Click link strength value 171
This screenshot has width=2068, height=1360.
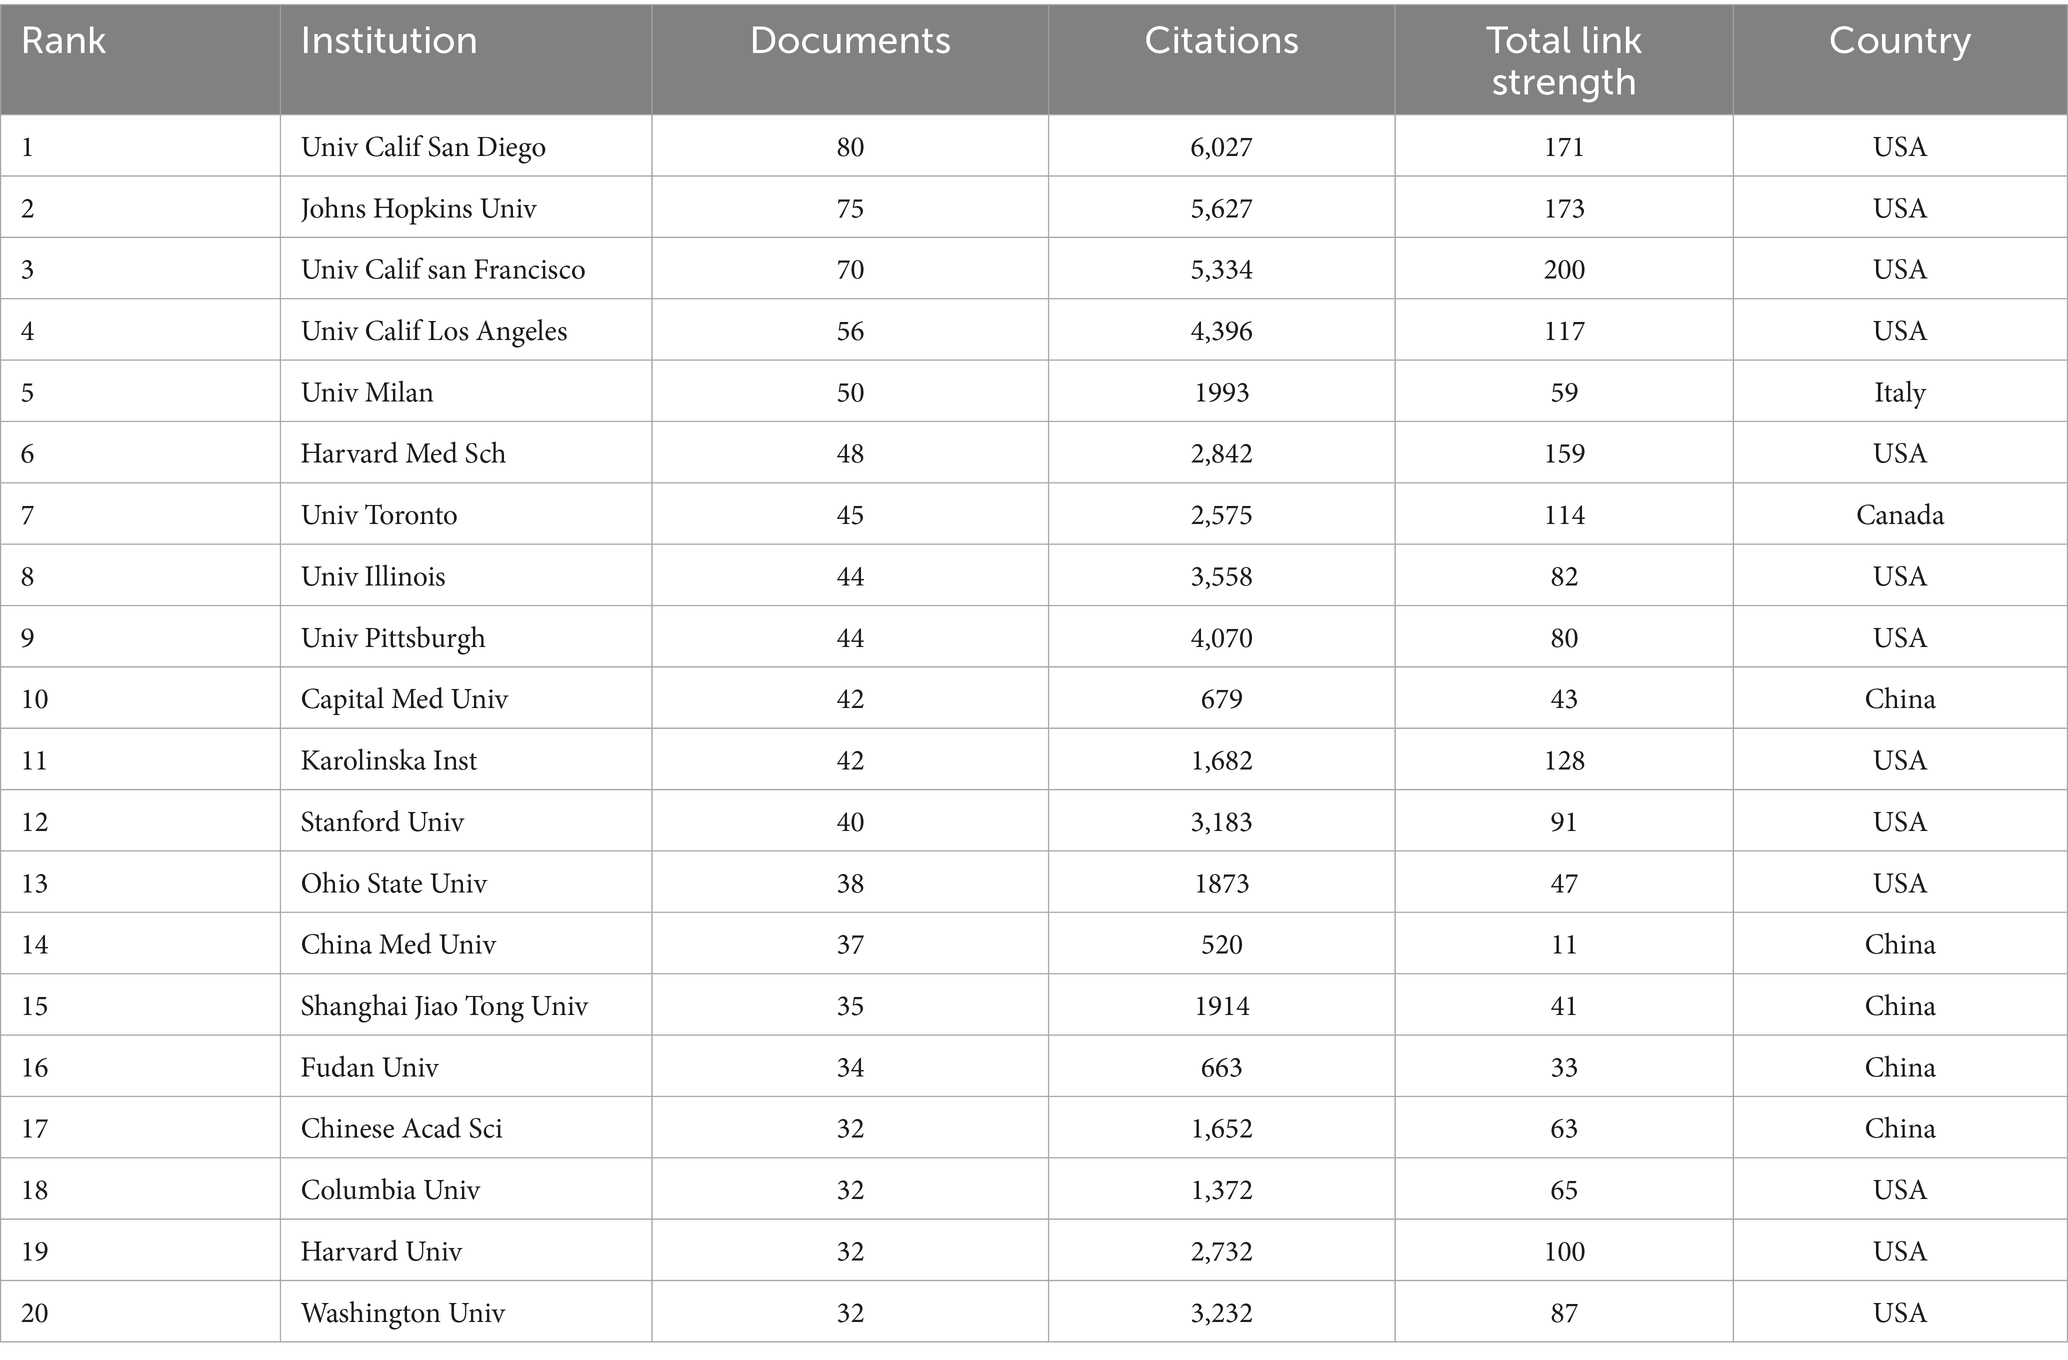1564,147
